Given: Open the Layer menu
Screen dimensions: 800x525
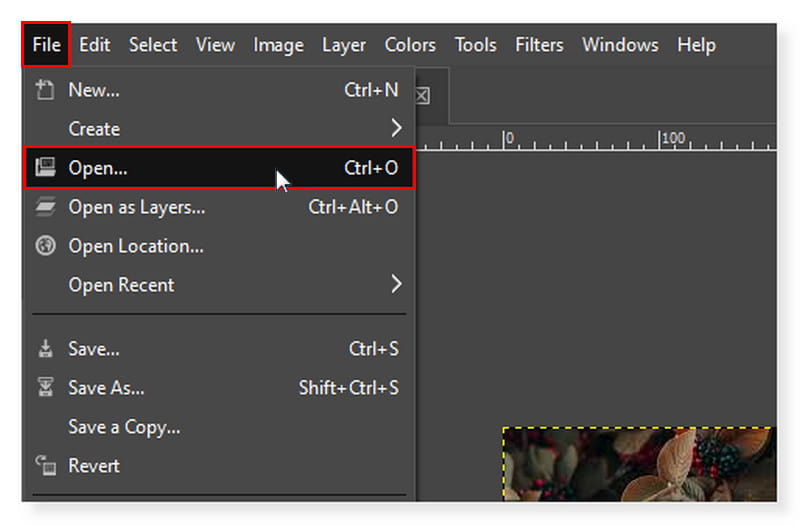Looking at the screenshot, I should 343,45.
